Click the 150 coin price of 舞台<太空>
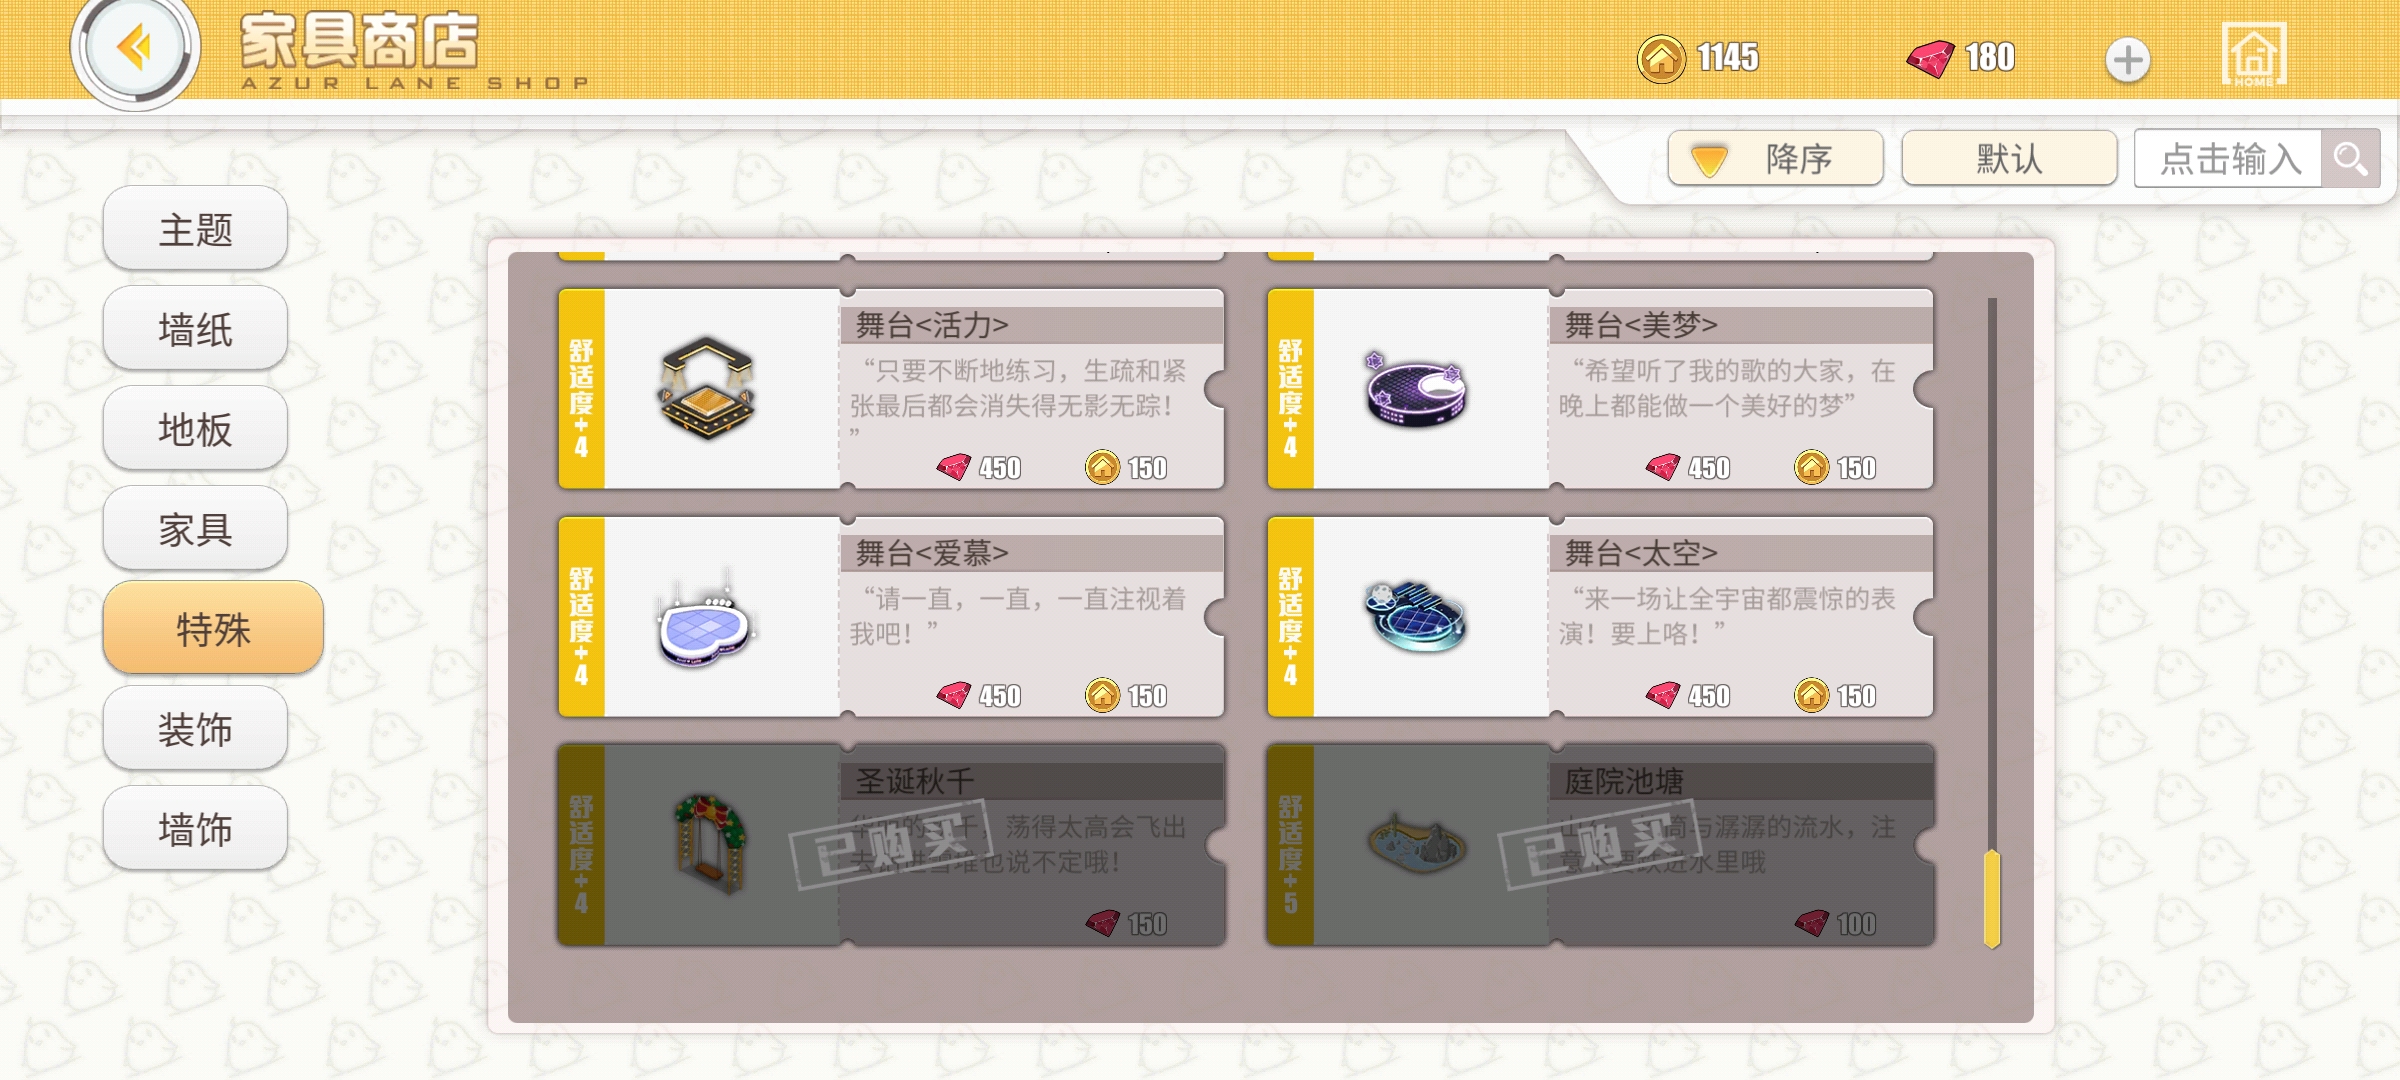 (x=1836, y=695)
